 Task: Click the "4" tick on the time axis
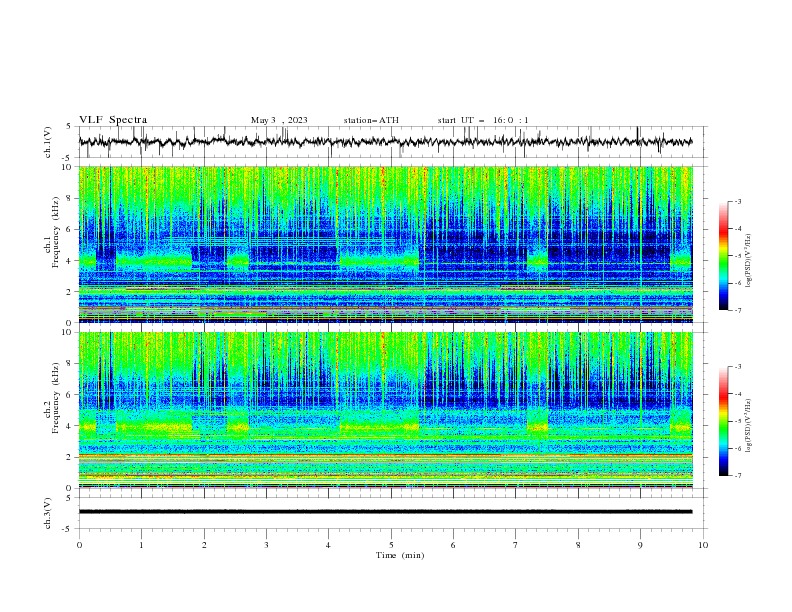click(x=328, y=545)
